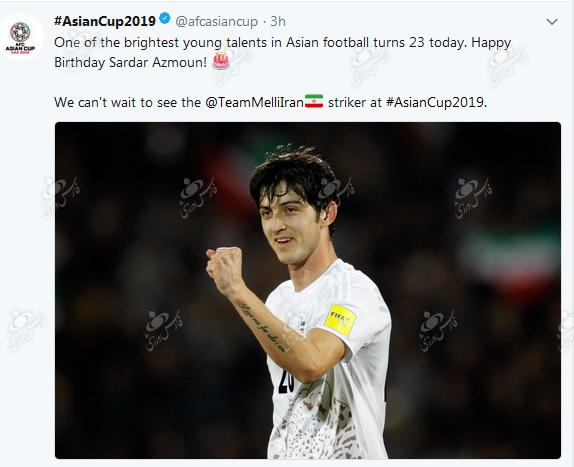Open the AFC Asian Cup profile avatar
This screenshot has height=467, width=574.
20,37
